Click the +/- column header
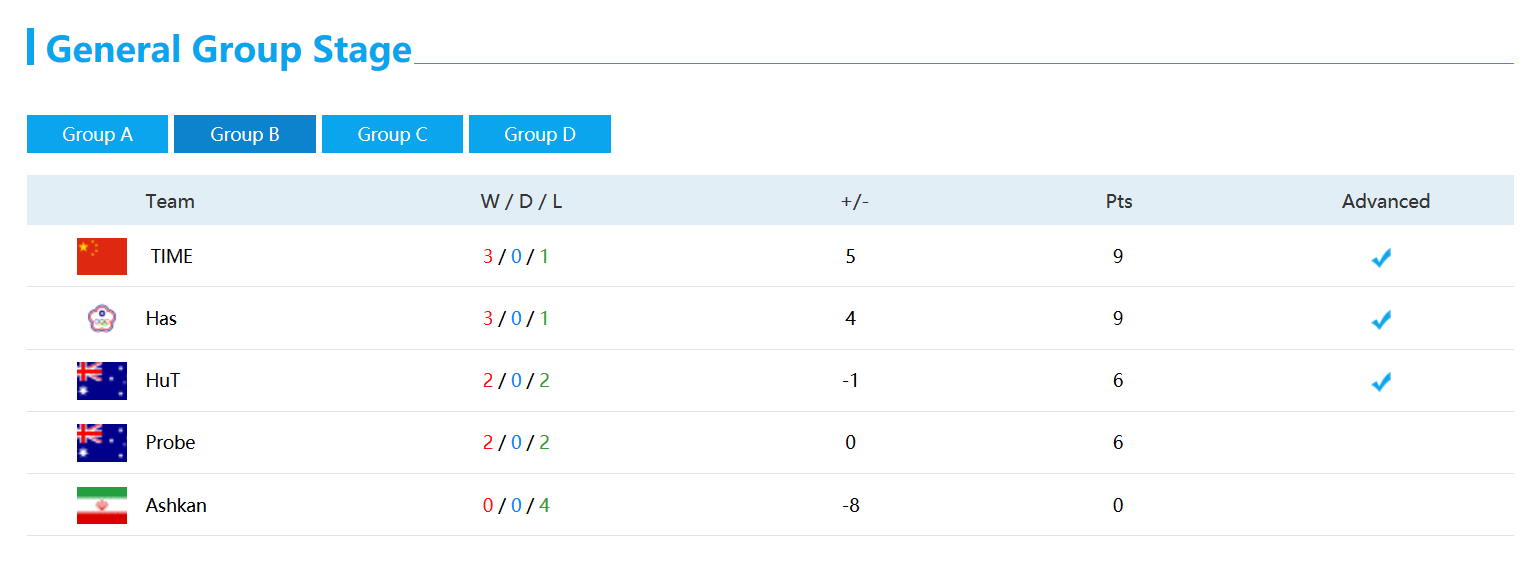 point(855,201)
